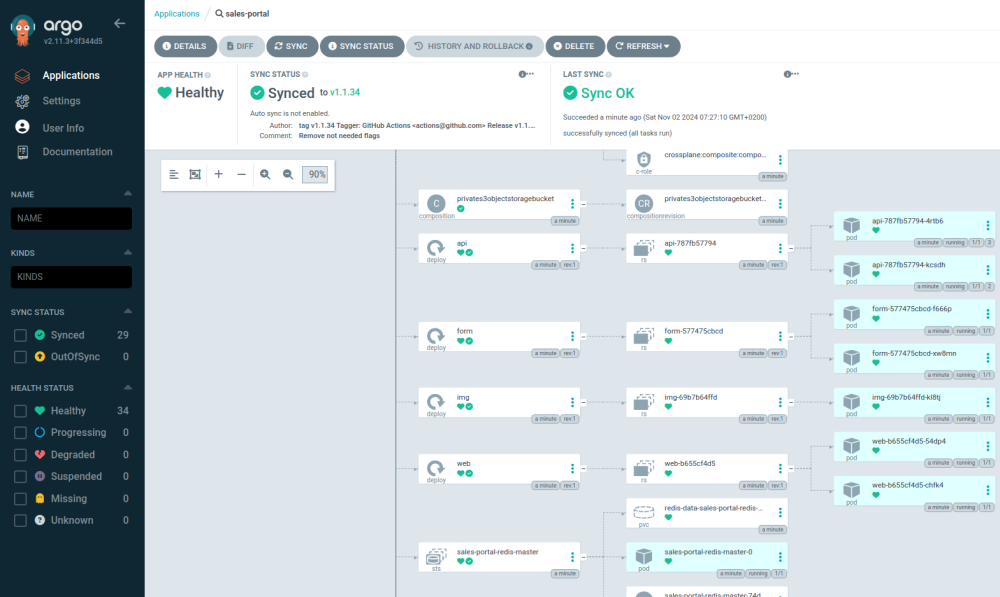
Task: Check the Suspended filter checkbox
Action: click(x=20, y=477)
